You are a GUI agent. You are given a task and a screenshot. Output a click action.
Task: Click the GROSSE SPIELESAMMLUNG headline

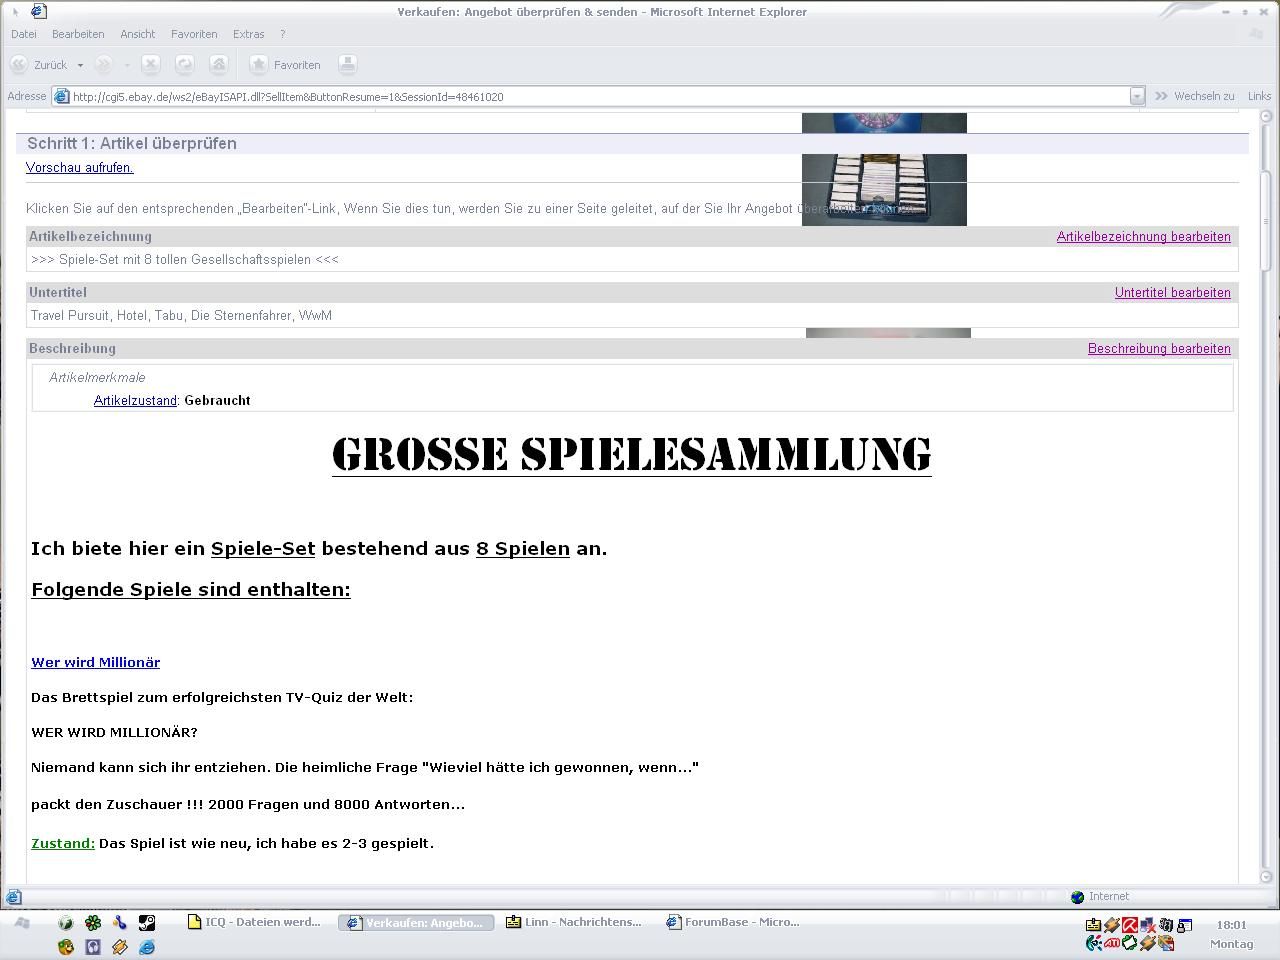(631, 454)
